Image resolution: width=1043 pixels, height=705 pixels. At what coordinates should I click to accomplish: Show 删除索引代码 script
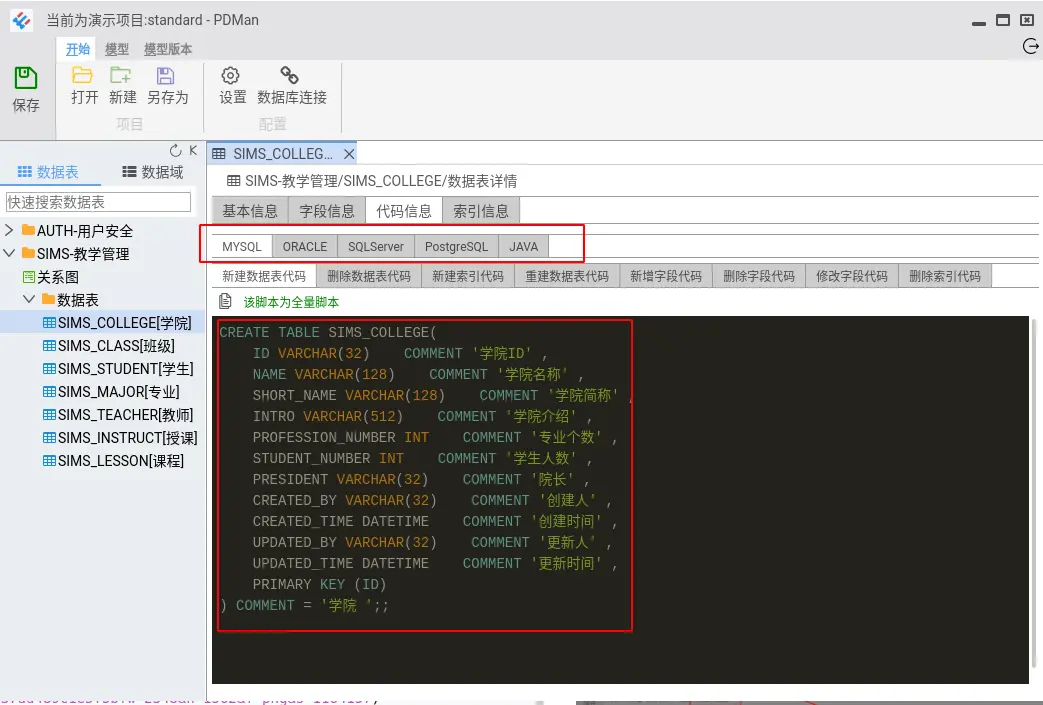point(945,276)
